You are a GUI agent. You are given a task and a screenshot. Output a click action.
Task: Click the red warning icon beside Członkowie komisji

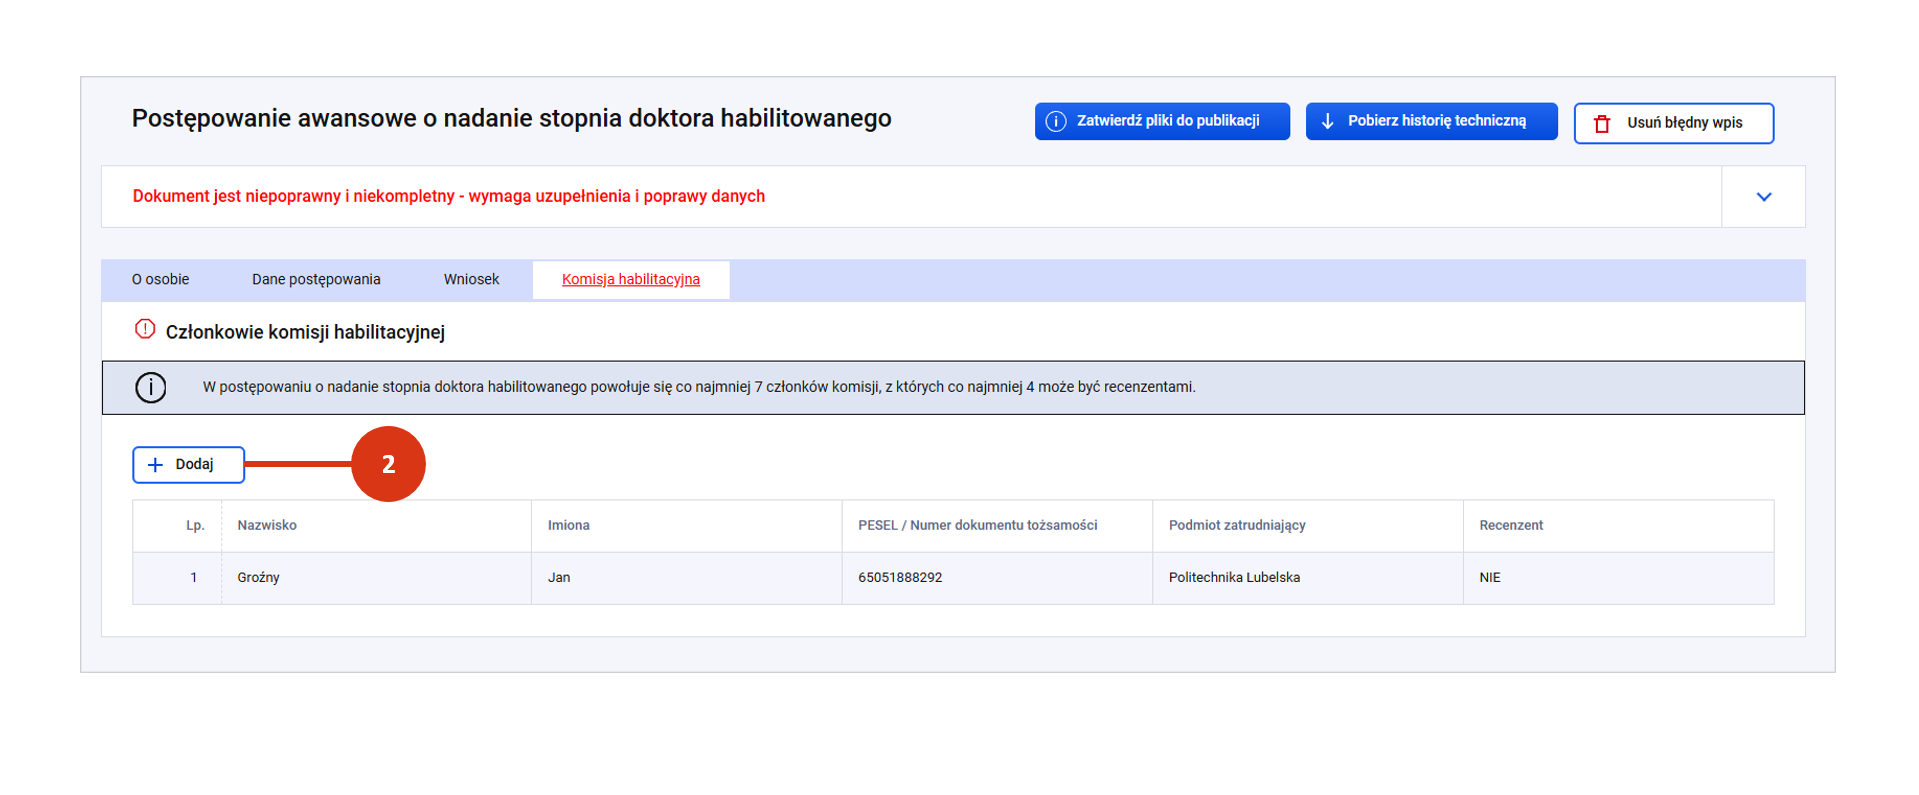coord(145,329)
